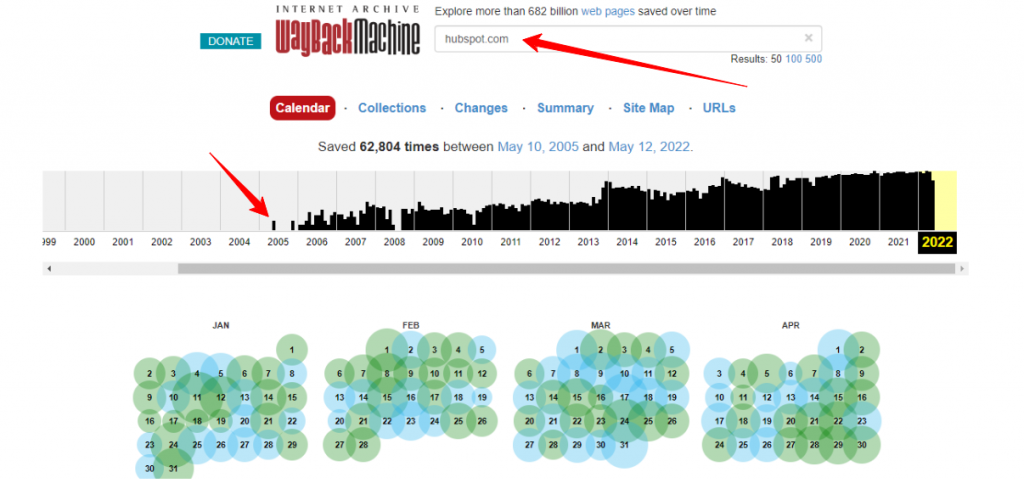The width and height of the screenshot is (1024, 489).
Task: Set results to 500
Action: (814, 59)
